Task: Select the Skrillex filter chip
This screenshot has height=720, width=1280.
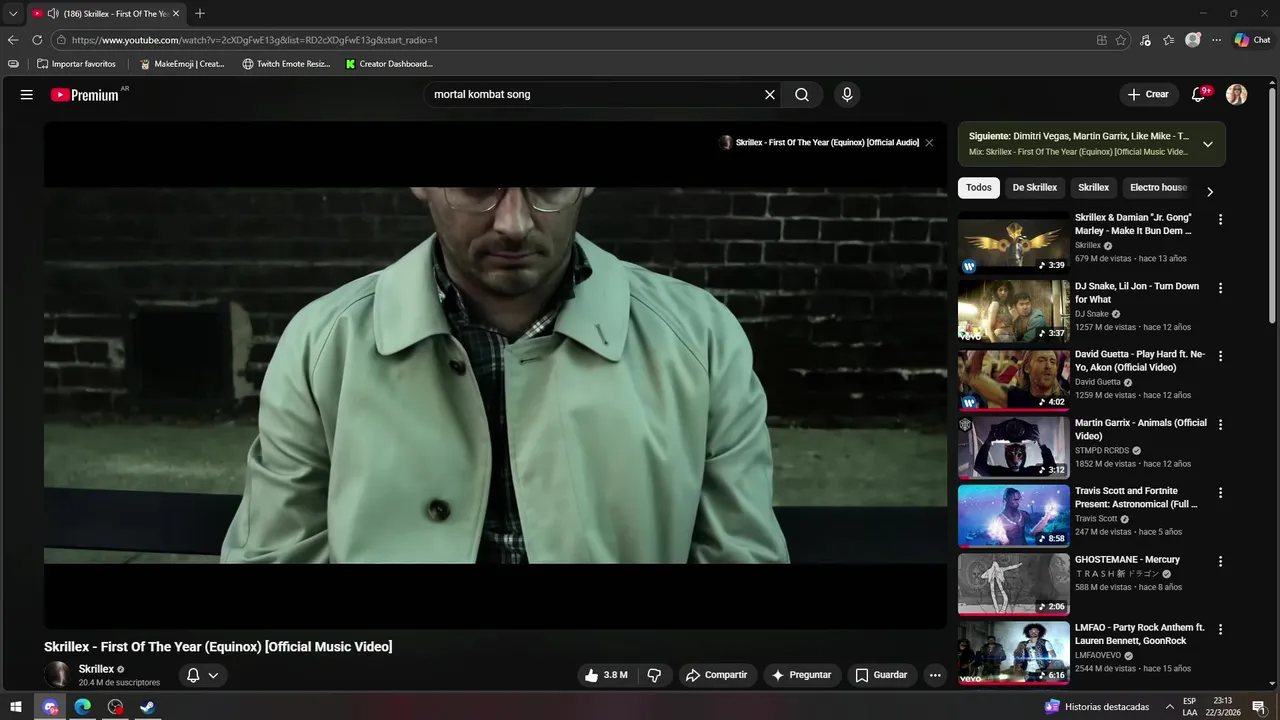Action: (1093, 188)
